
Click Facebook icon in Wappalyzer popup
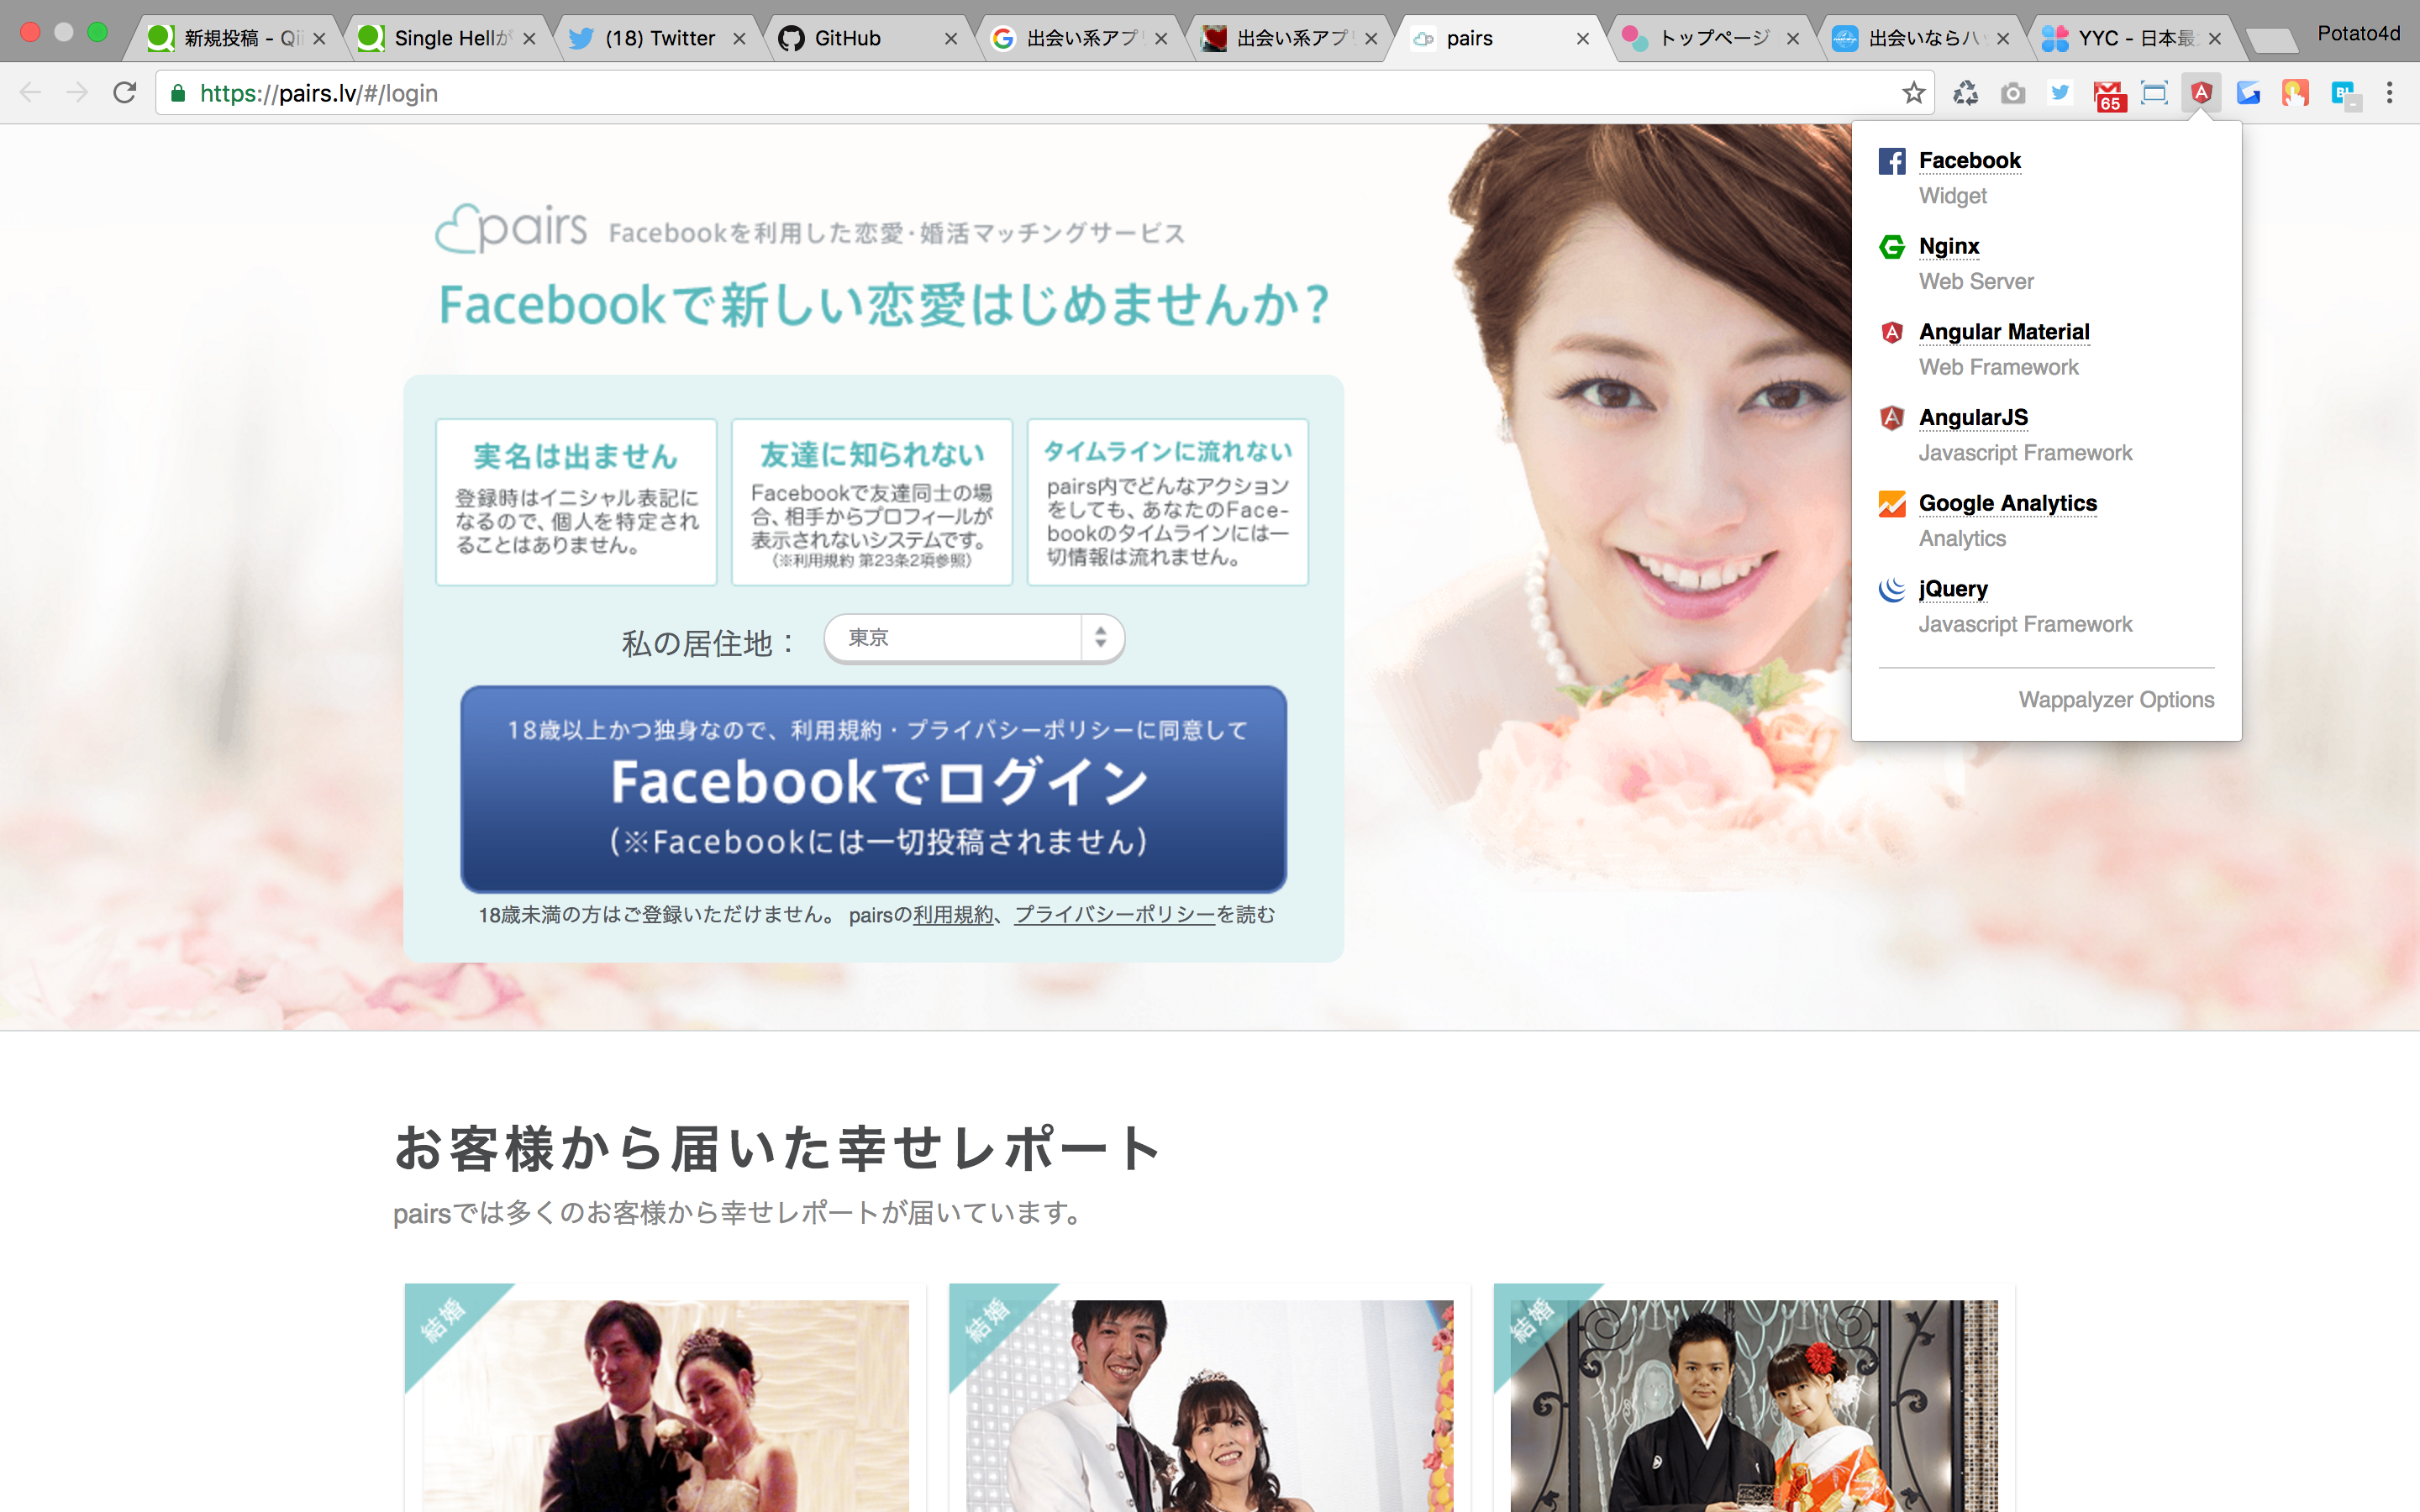click(x=1891, y=161)
